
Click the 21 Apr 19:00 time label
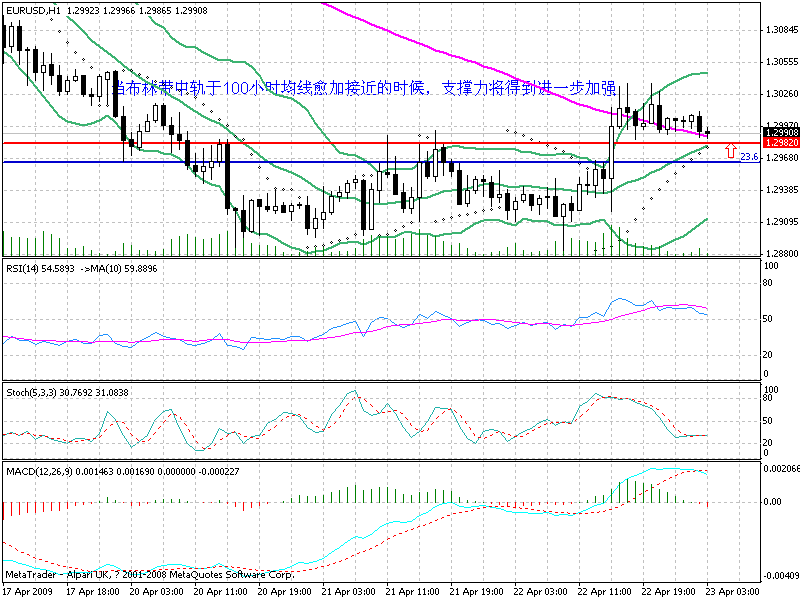476,592
